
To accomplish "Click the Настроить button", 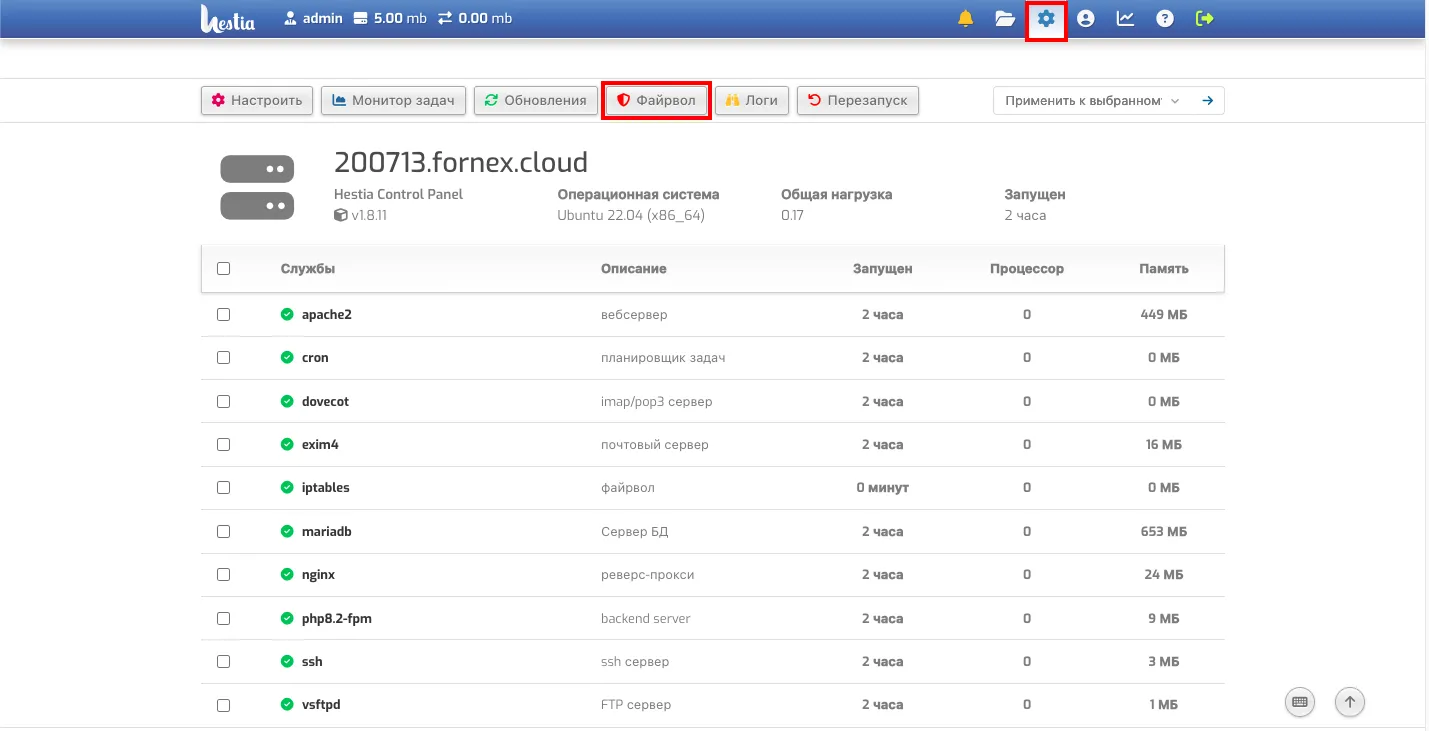I will coord(257,101).
